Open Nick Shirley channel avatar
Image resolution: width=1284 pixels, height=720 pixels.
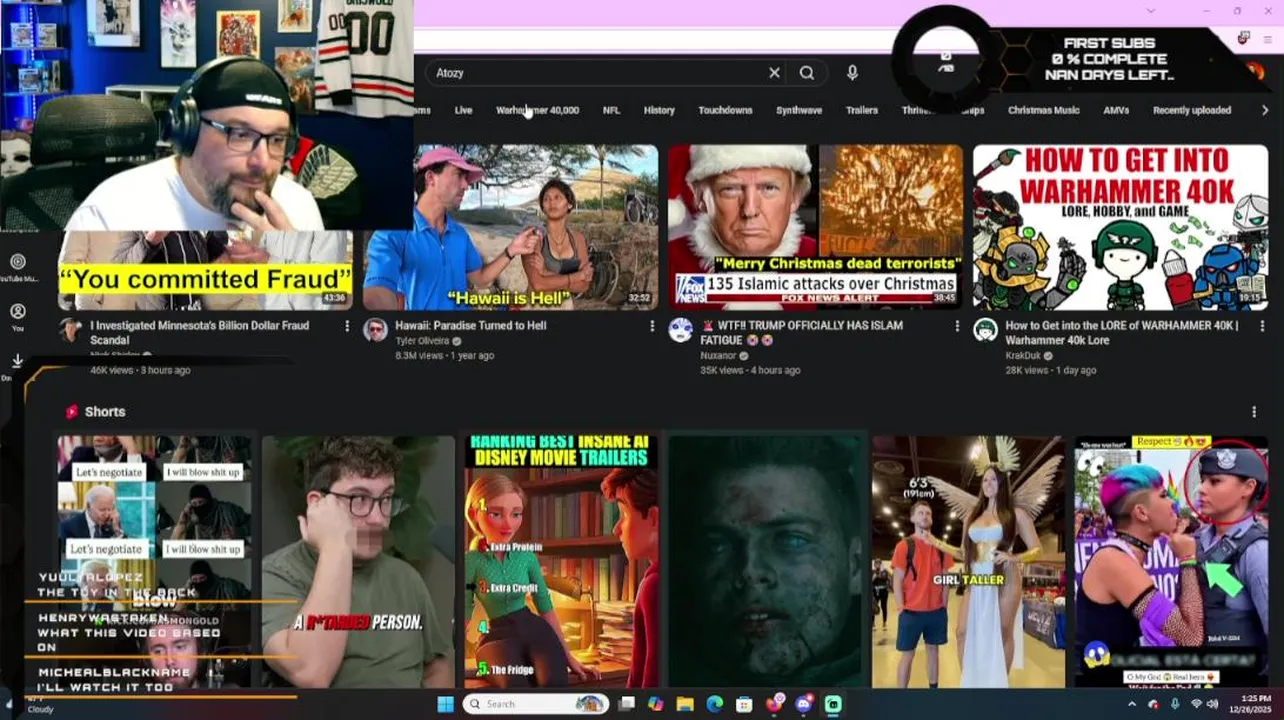pos(70,331)
